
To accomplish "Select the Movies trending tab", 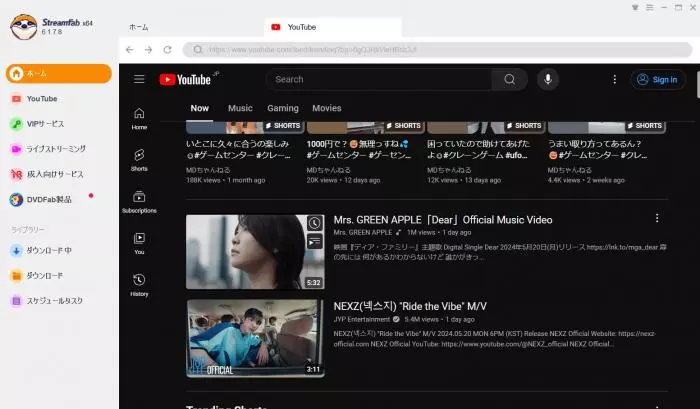I will coord(327,108).
